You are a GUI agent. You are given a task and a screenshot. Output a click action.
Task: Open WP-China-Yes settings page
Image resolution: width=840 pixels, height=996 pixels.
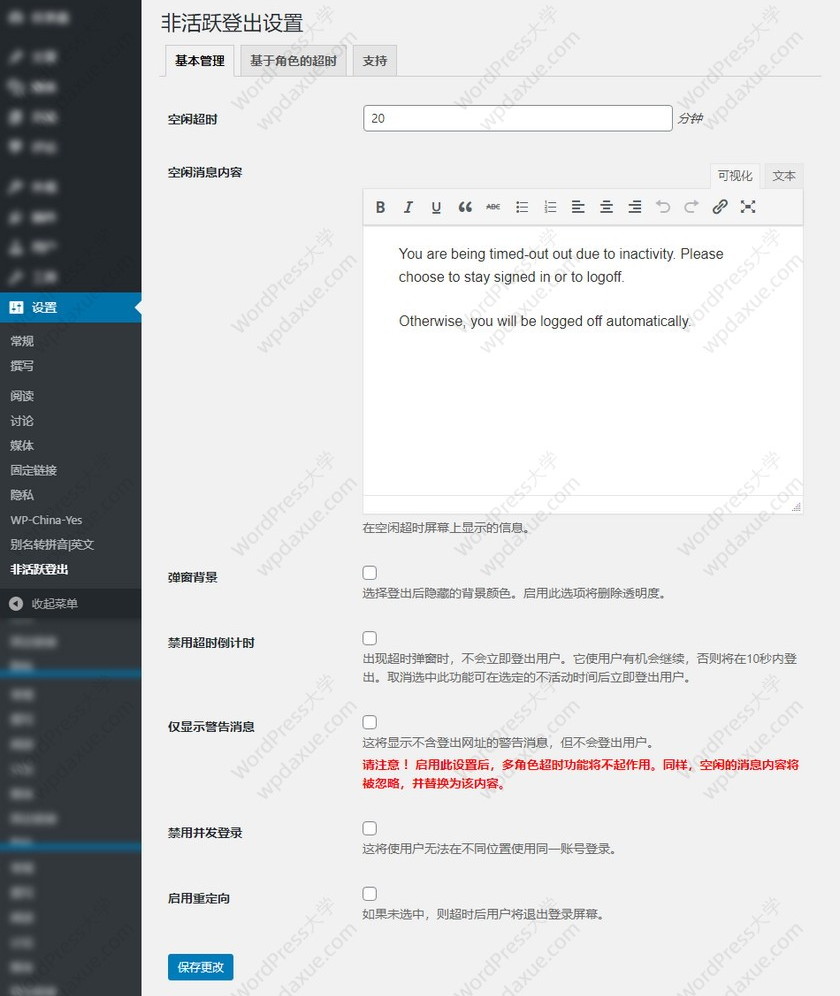tap(46, 520)
